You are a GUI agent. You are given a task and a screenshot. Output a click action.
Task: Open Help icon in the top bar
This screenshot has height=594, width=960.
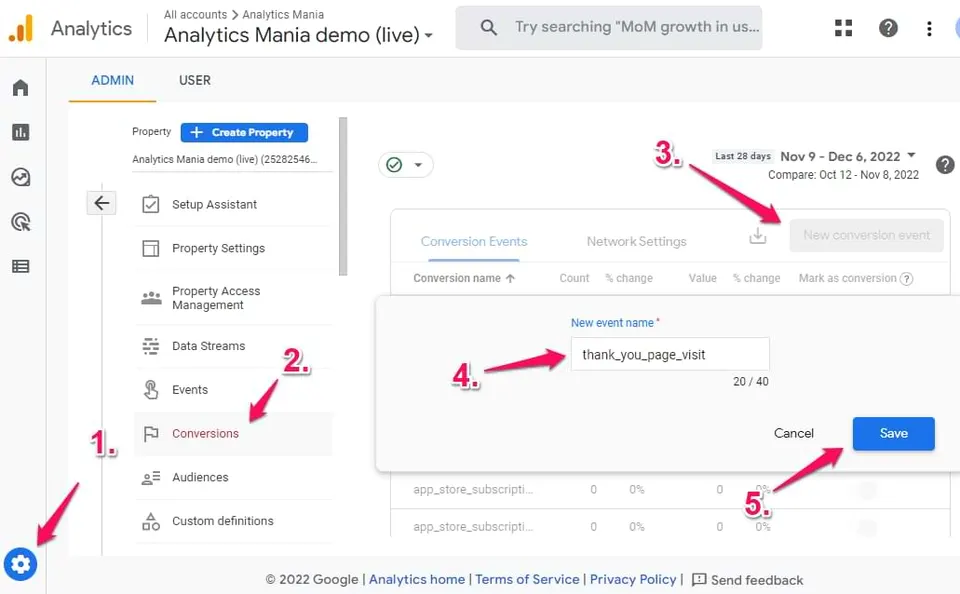coord(888,28)
